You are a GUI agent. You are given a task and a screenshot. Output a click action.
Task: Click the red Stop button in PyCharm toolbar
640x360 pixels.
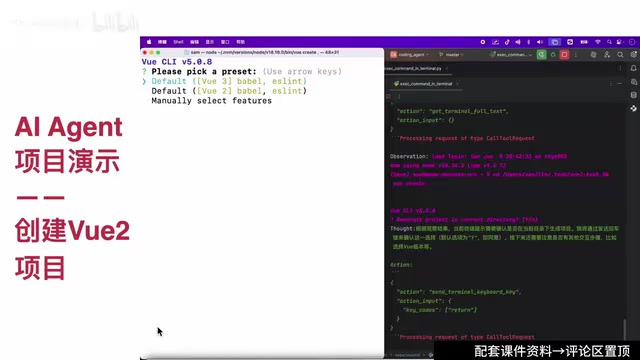564,55
